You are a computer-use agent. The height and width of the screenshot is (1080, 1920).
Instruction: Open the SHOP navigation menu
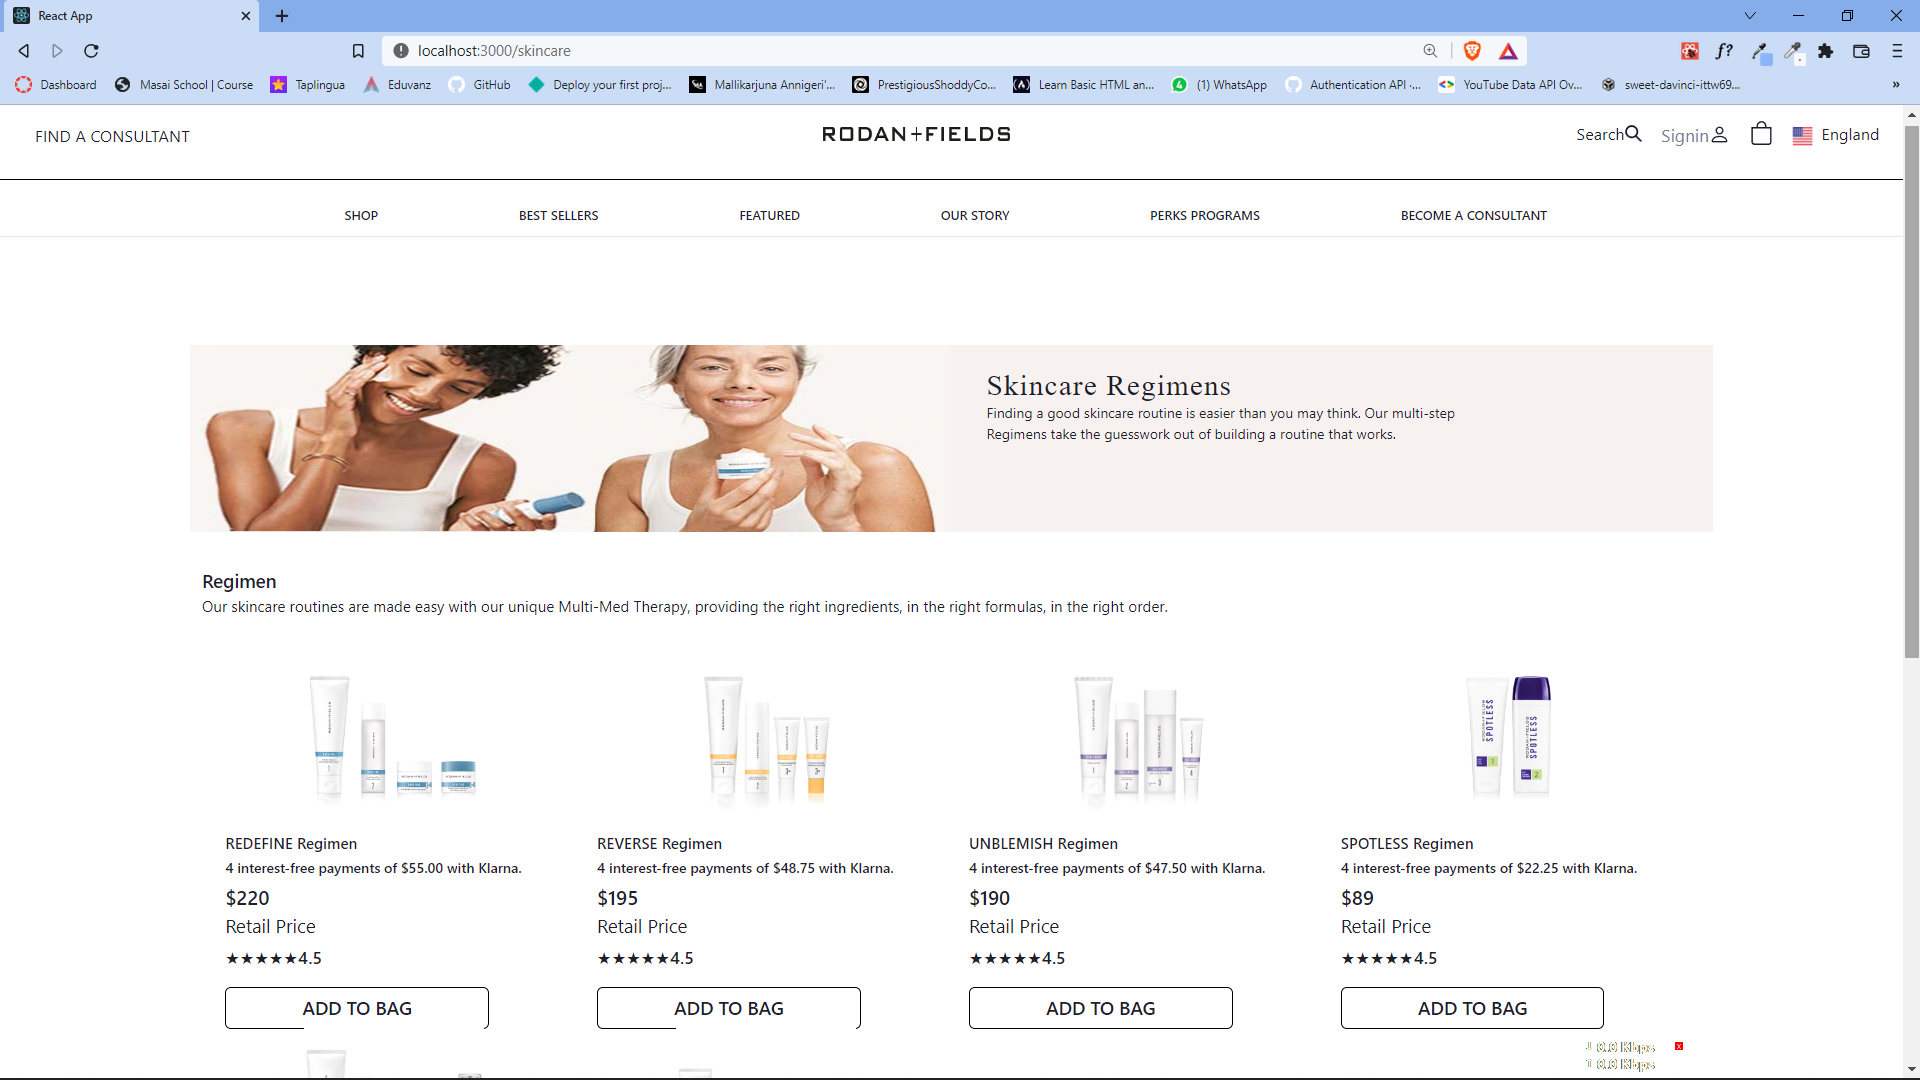[x=361, y=215]
